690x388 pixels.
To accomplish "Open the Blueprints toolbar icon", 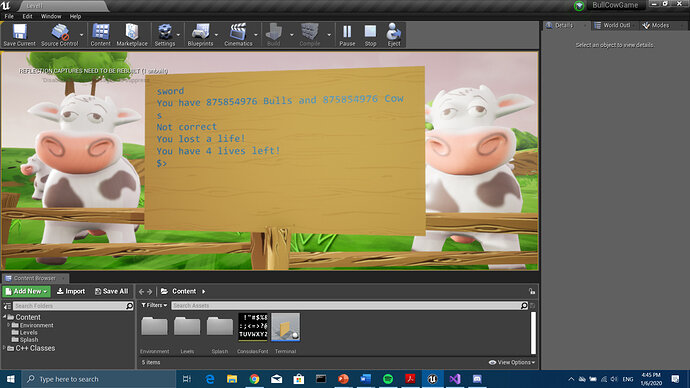I will [x=200, y=35].
